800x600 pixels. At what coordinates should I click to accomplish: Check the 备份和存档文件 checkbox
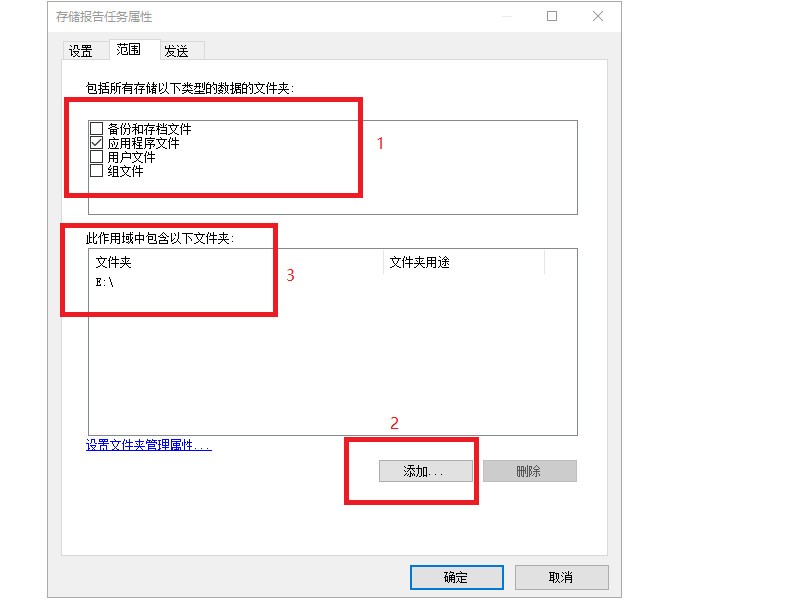[96, 128]
